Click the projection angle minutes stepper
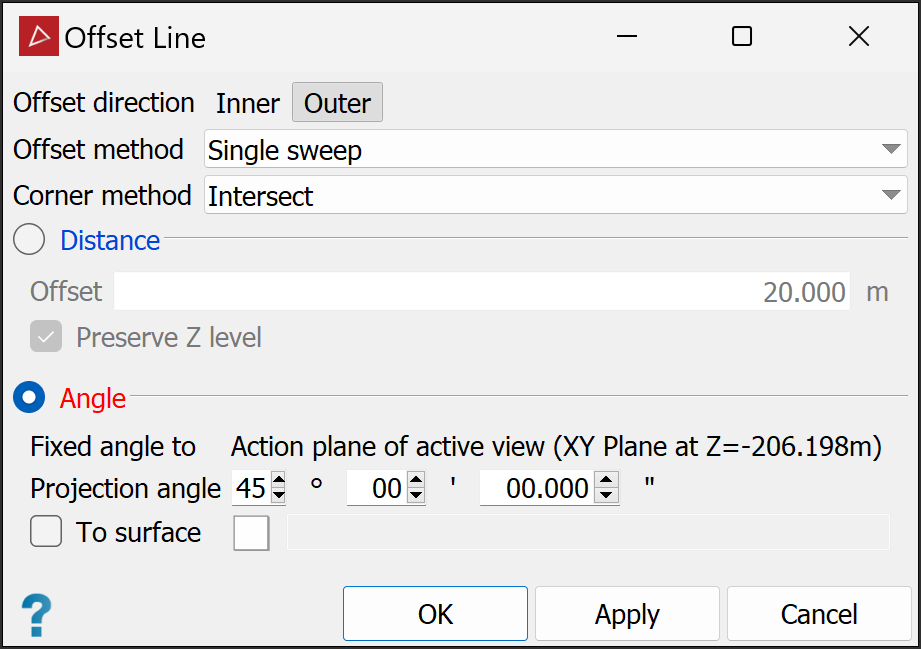 pos(416,489)
